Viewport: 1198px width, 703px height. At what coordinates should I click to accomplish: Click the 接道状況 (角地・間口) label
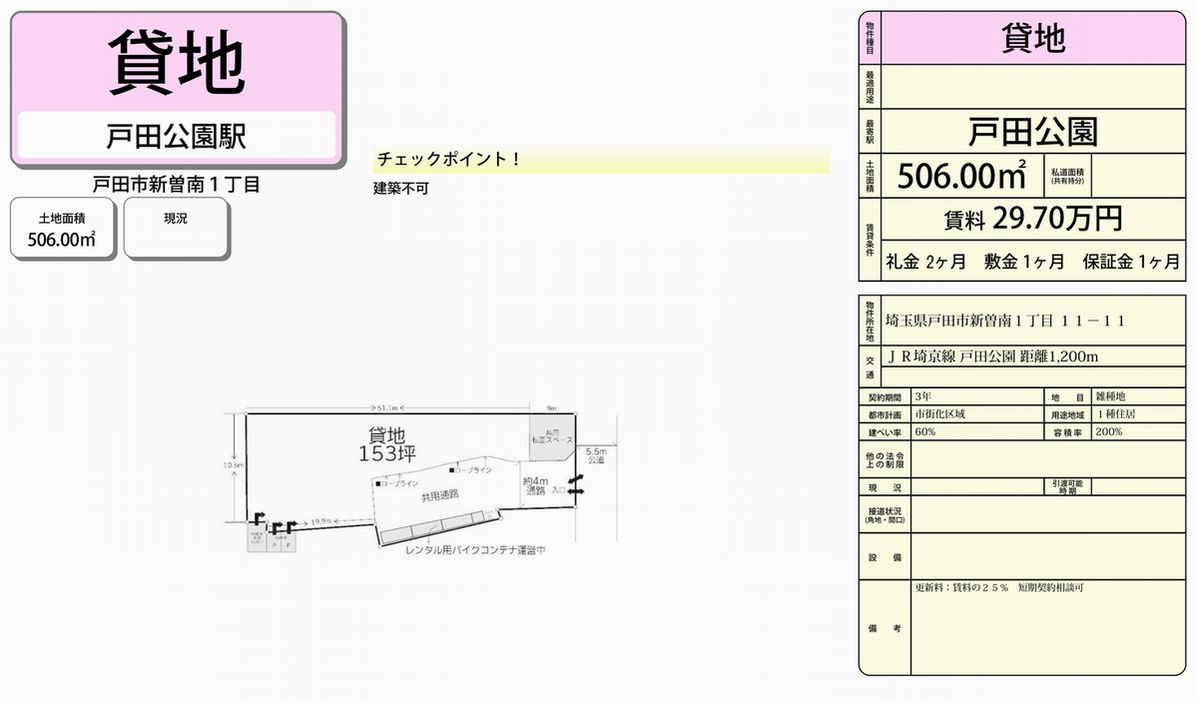coord(885,515)
